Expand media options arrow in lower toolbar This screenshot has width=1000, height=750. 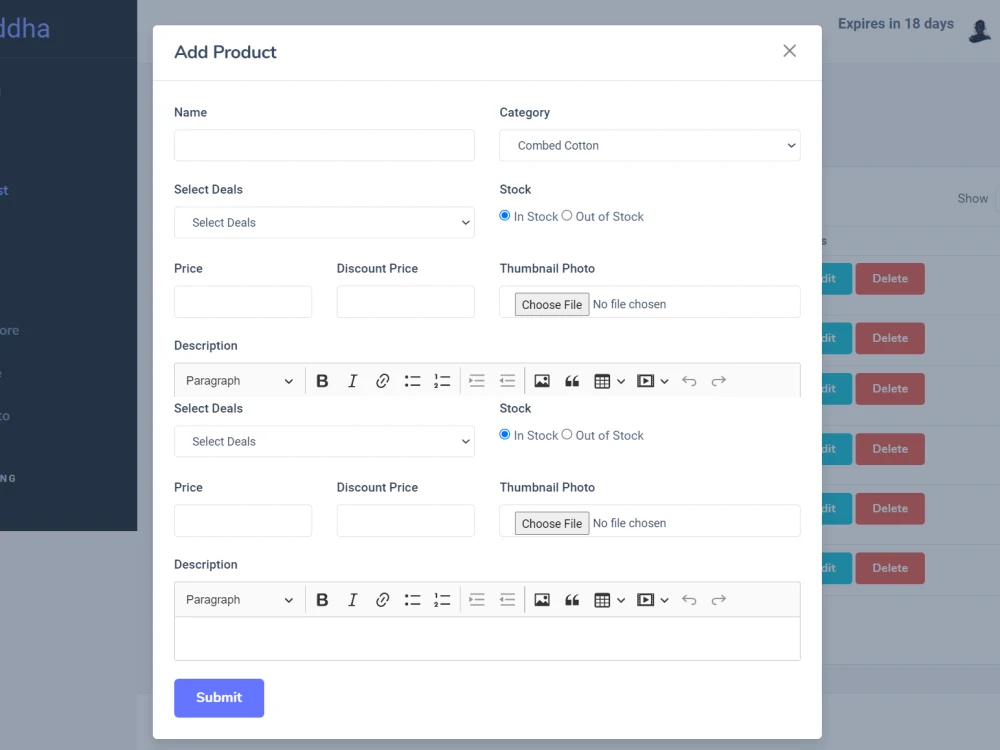click(x=664, y=600)
